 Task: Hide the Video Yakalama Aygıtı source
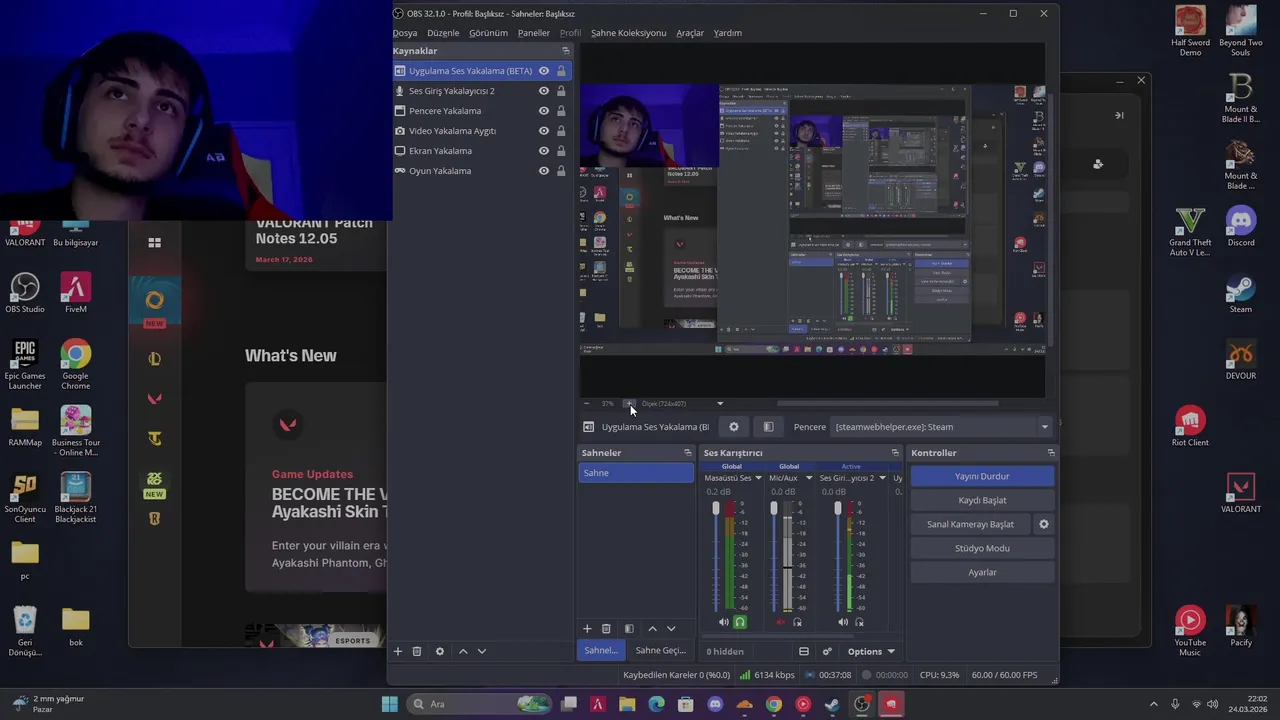click(544, 131)
